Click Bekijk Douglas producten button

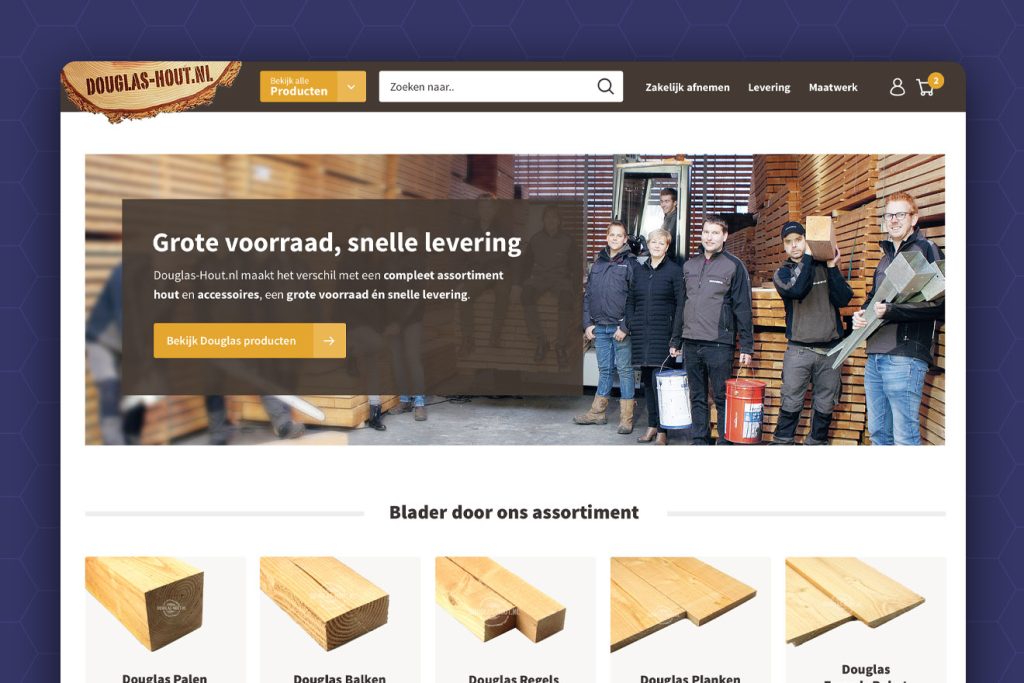pyautogui.click(x=249, y=340)
